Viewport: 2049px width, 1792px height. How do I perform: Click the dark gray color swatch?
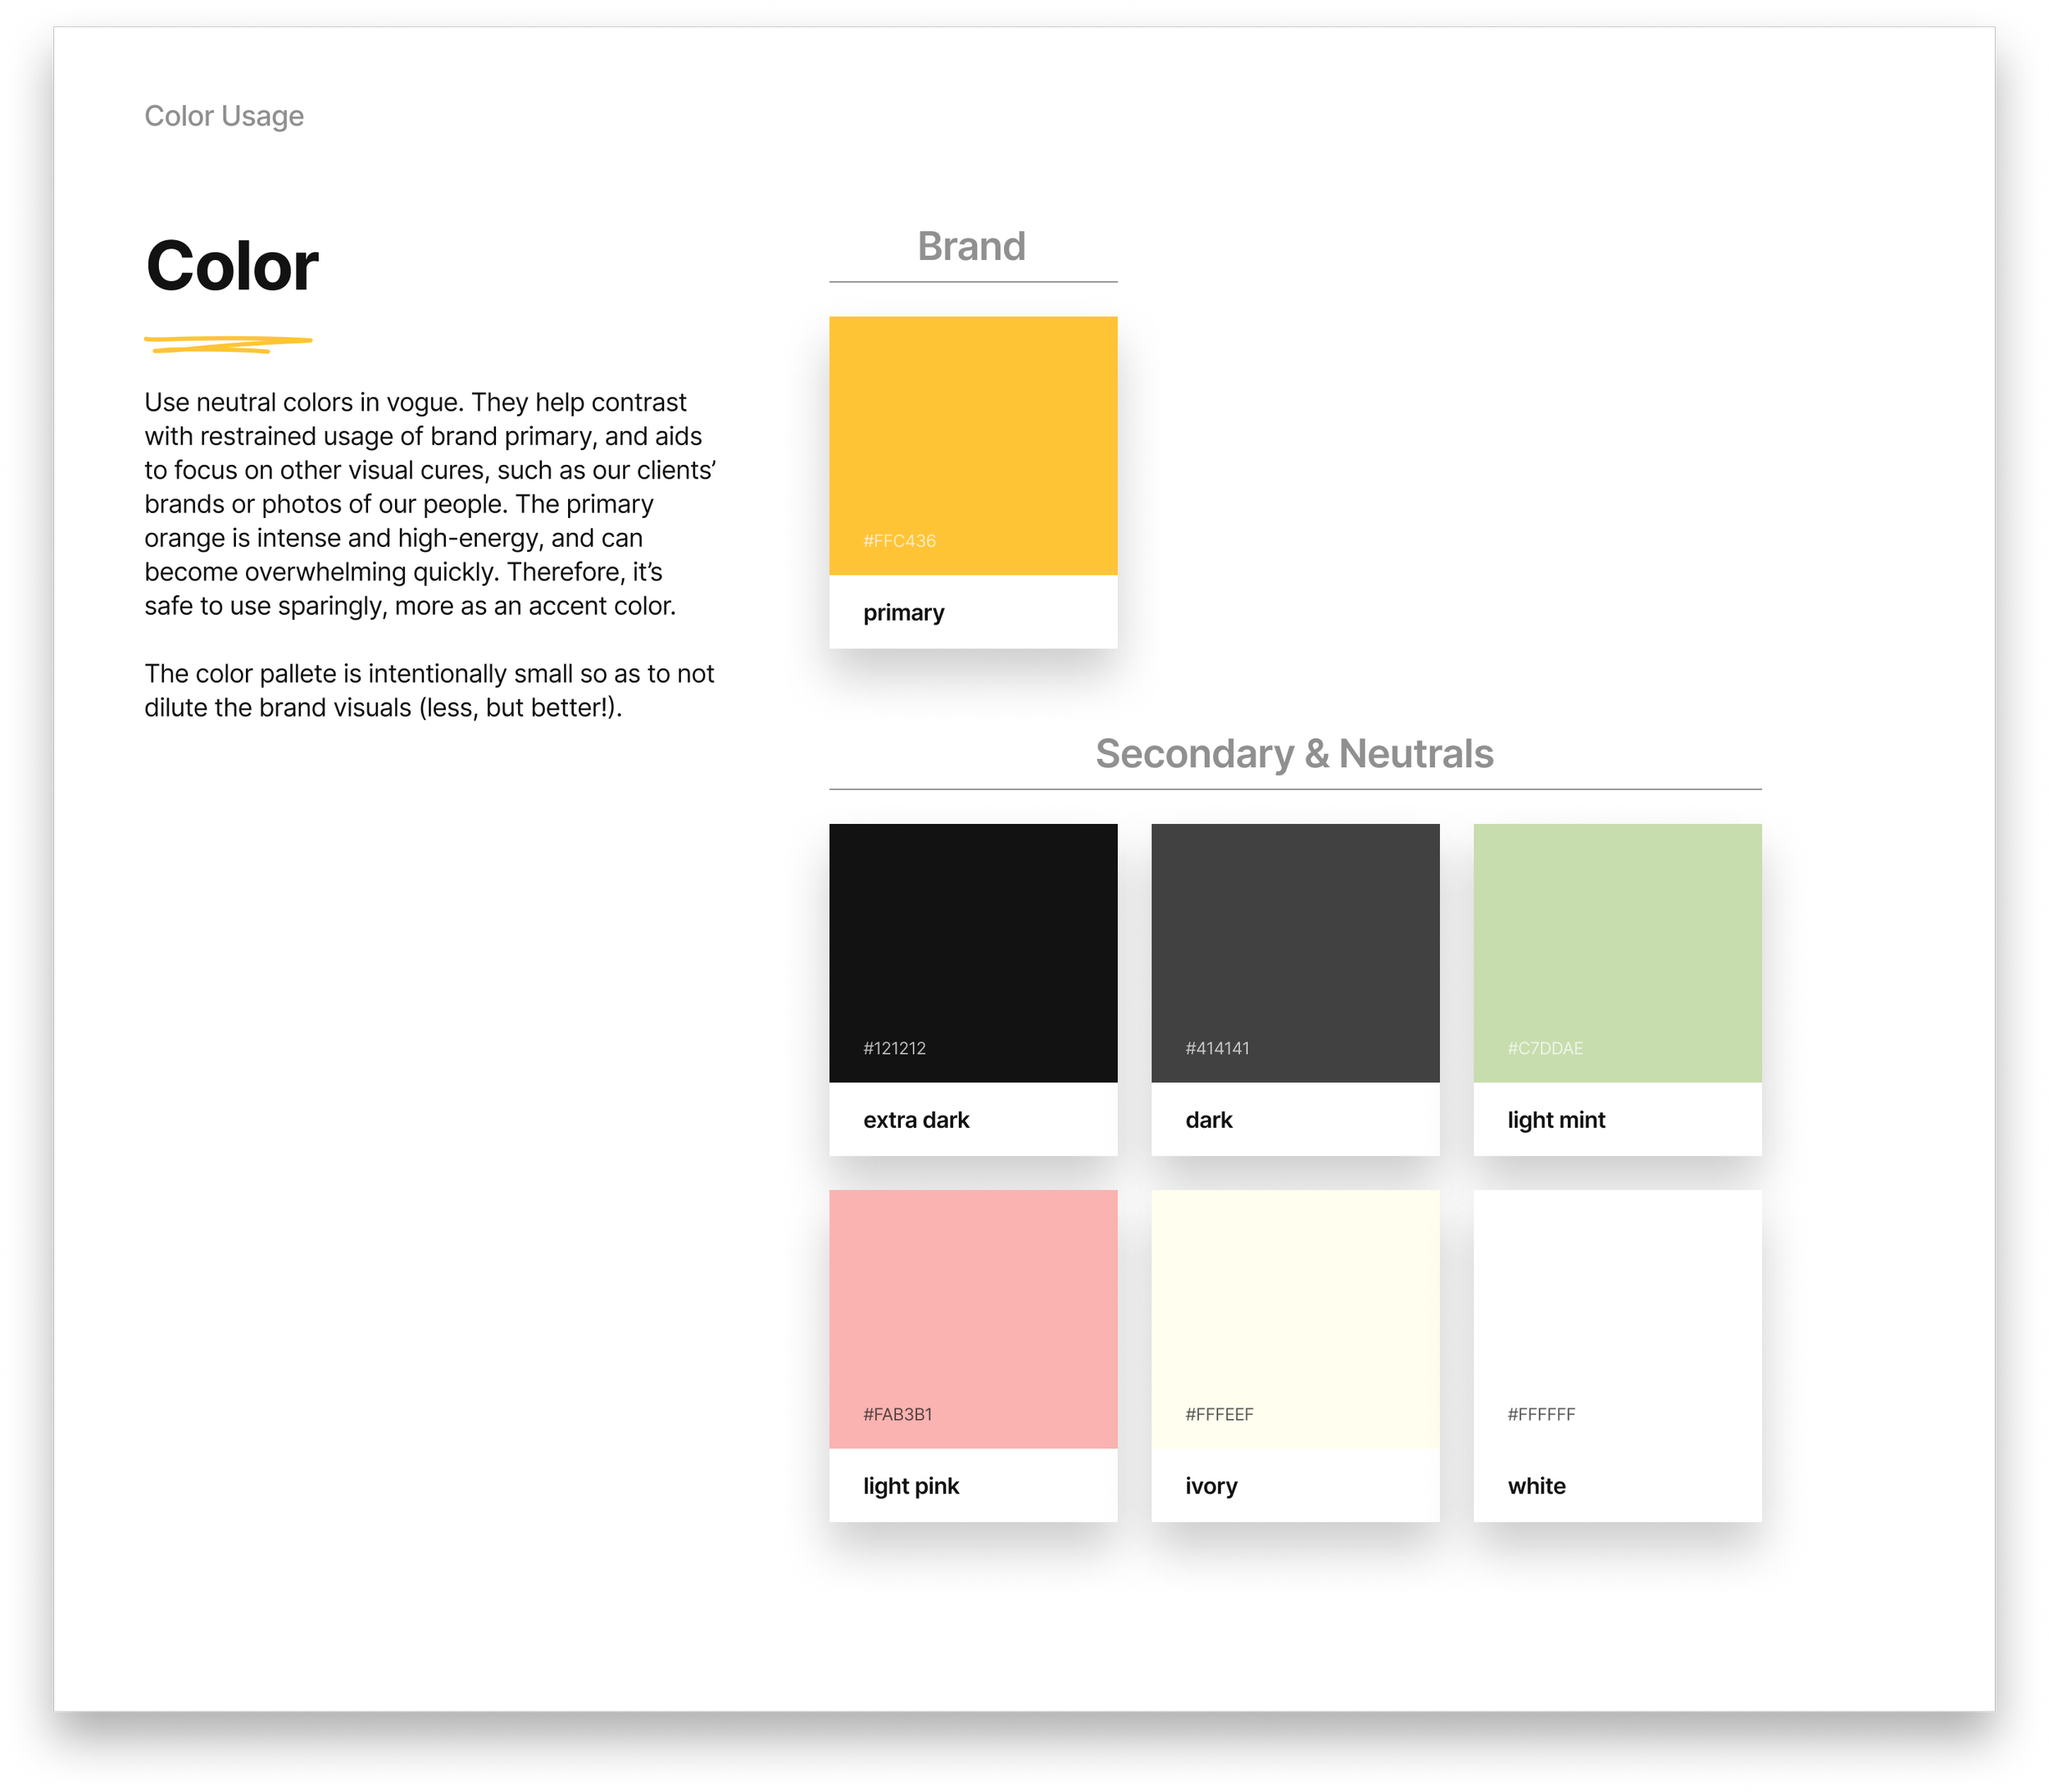(x=1295, y=940)
